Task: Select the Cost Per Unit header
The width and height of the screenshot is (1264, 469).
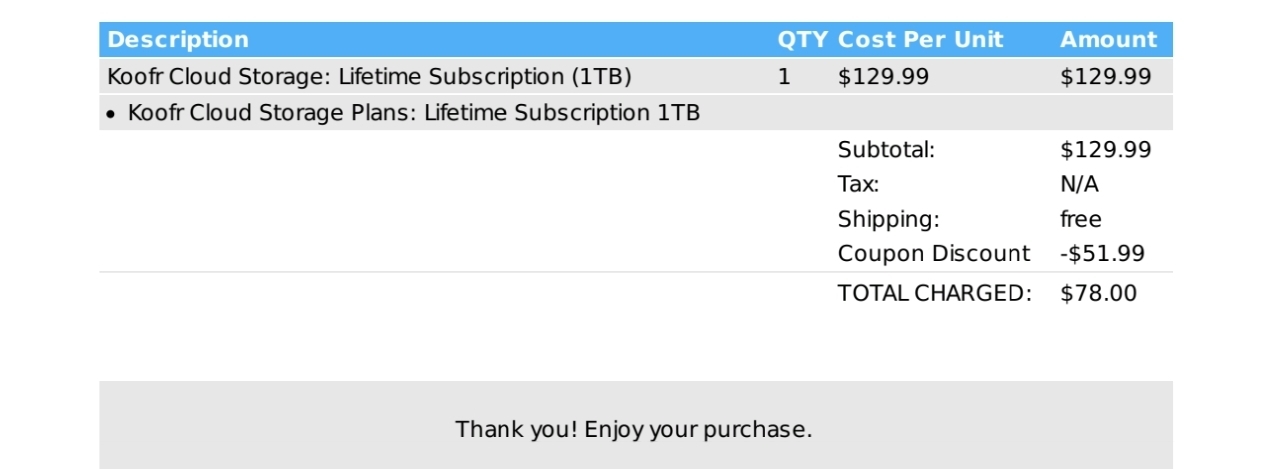Action: [920, 40]
